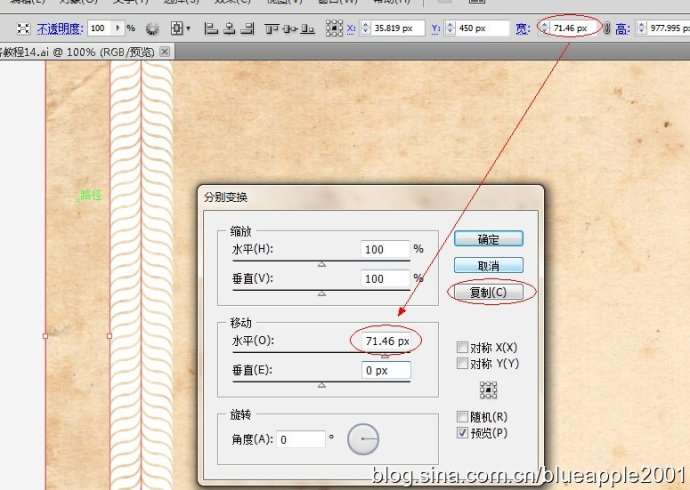Click the horizontal align center icon
The width and height of the screenshot is (690, 490).
click(229, 29)
